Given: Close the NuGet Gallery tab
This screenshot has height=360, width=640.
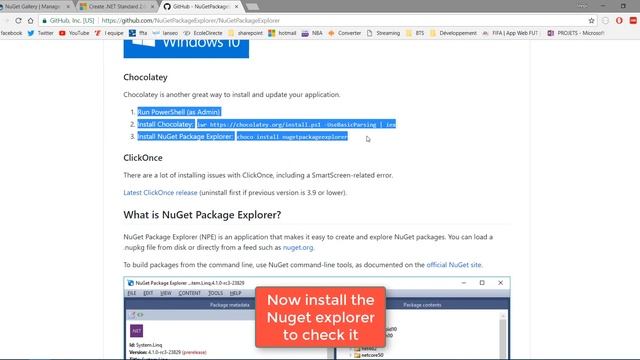Looking at the screenshot, I should [x=68, y=7].
